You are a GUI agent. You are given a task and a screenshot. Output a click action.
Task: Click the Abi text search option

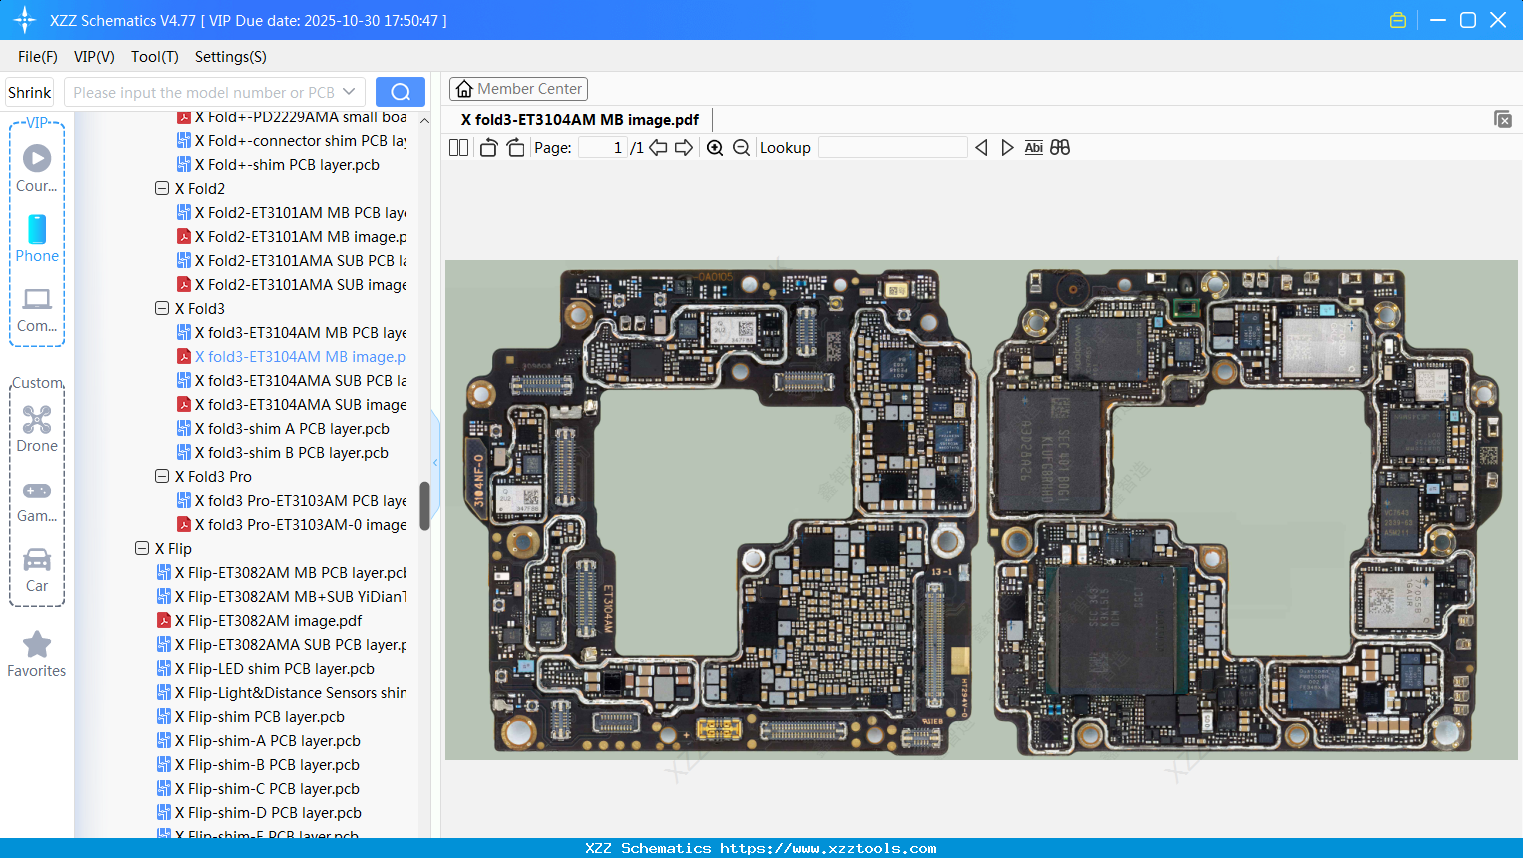[1033, 147]
